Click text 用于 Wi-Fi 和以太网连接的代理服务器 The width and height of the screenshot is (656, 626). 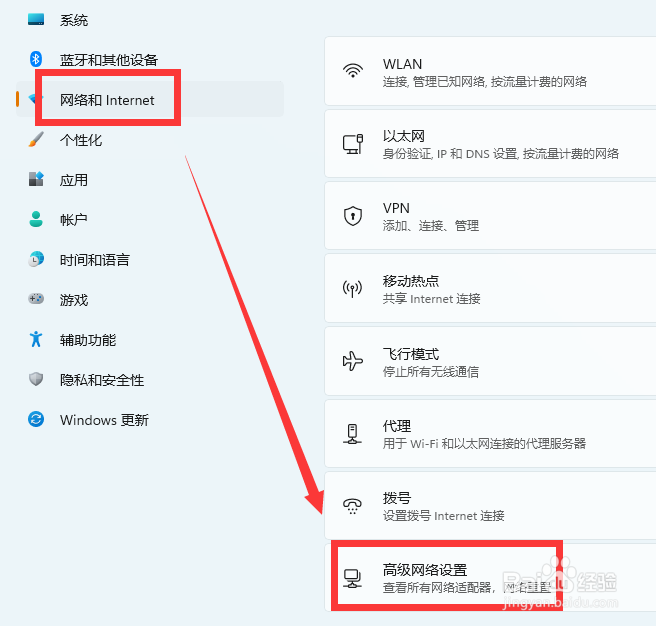click(484, 444)
